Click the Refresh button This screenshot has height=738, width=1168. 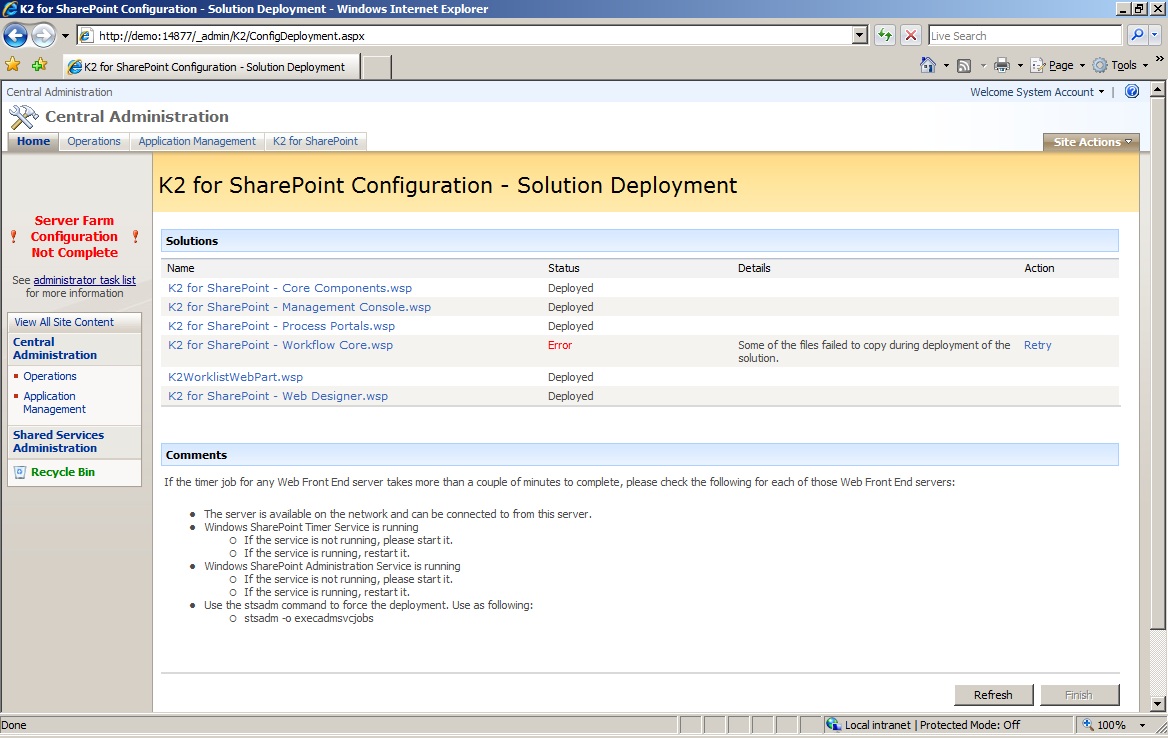point(993,695)
